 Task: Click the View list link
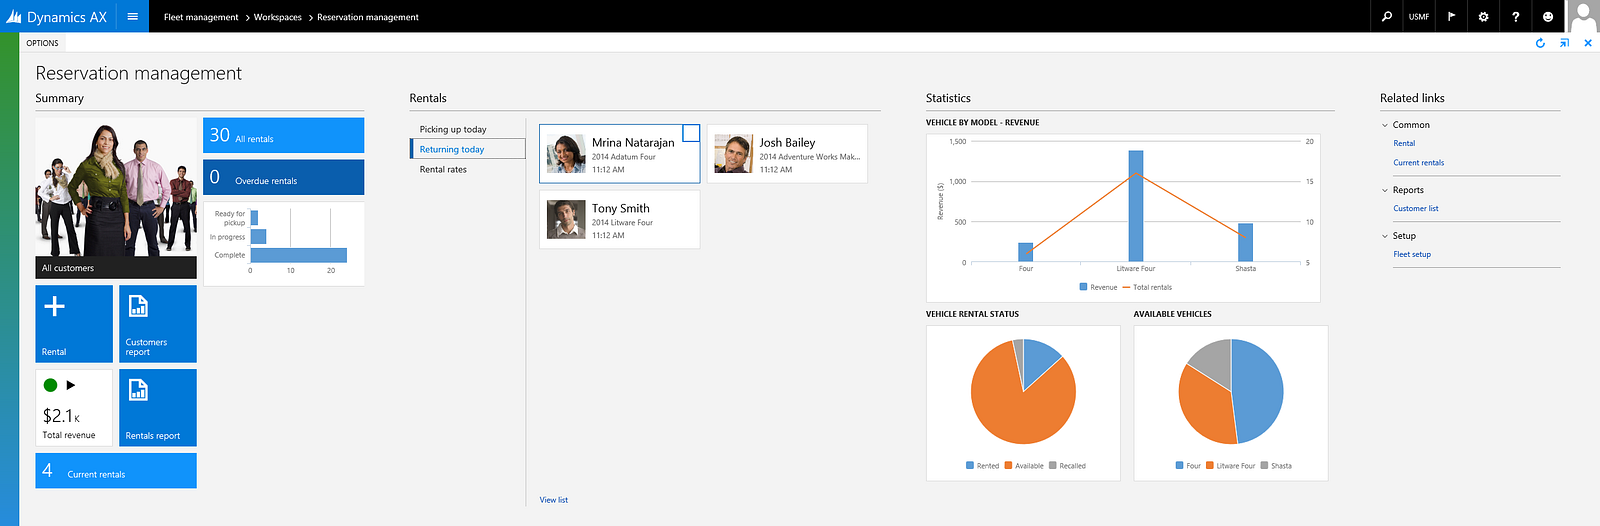pos(554,500)
